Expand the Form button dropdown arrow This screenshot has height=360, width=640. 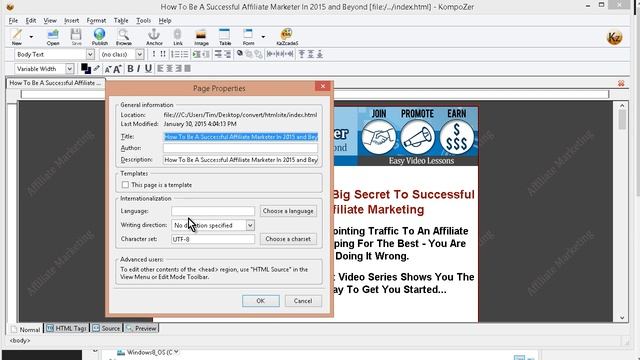pos(263,37)
